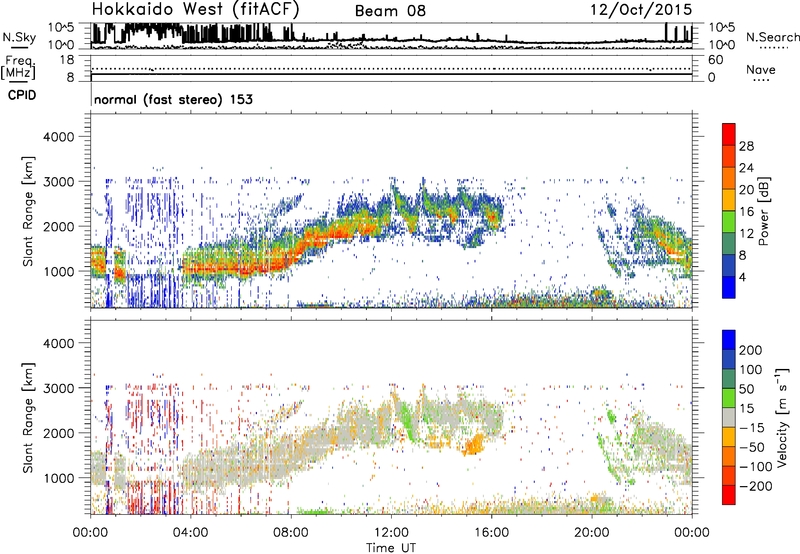
Task: Click the '20:00' time axis tick label
Action: [x=592, y=533]
